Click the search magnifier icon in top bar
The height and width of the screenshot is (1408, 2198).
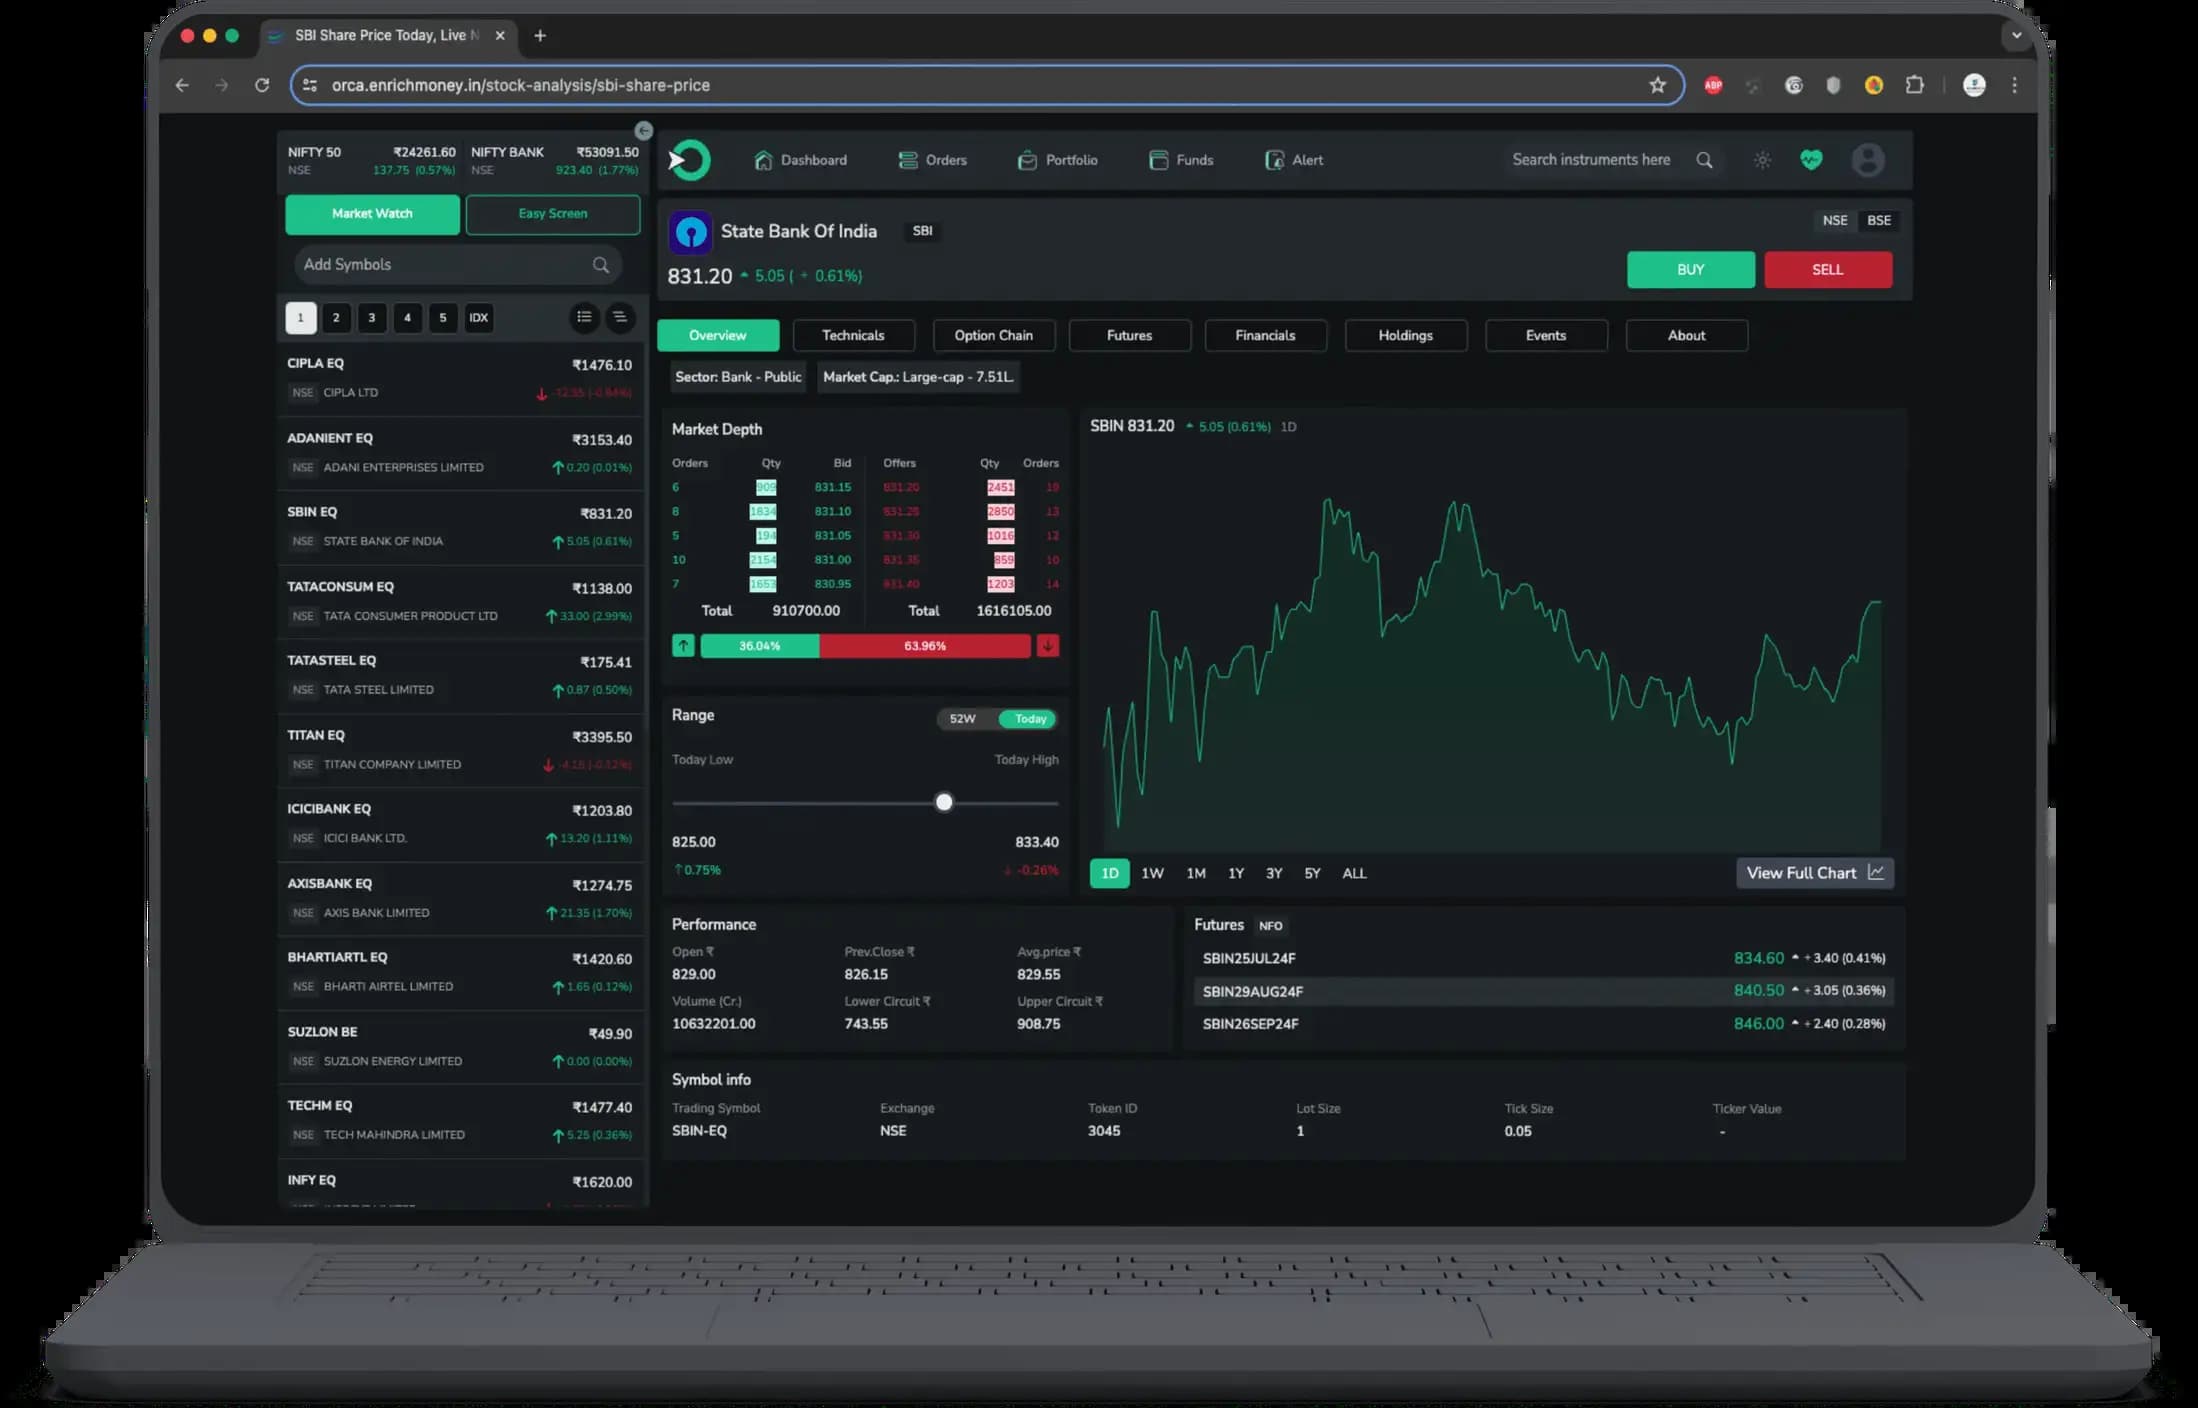[1704, 160]
